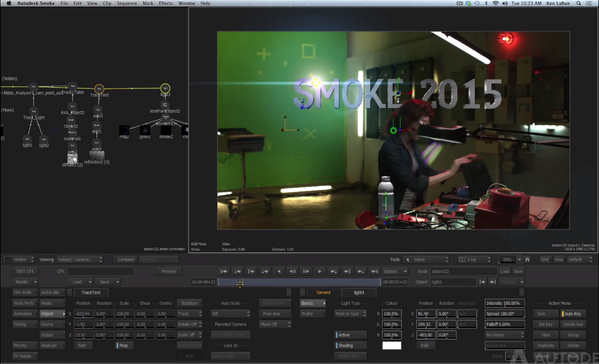Toggle the Solo button

(x=545, y=314)
